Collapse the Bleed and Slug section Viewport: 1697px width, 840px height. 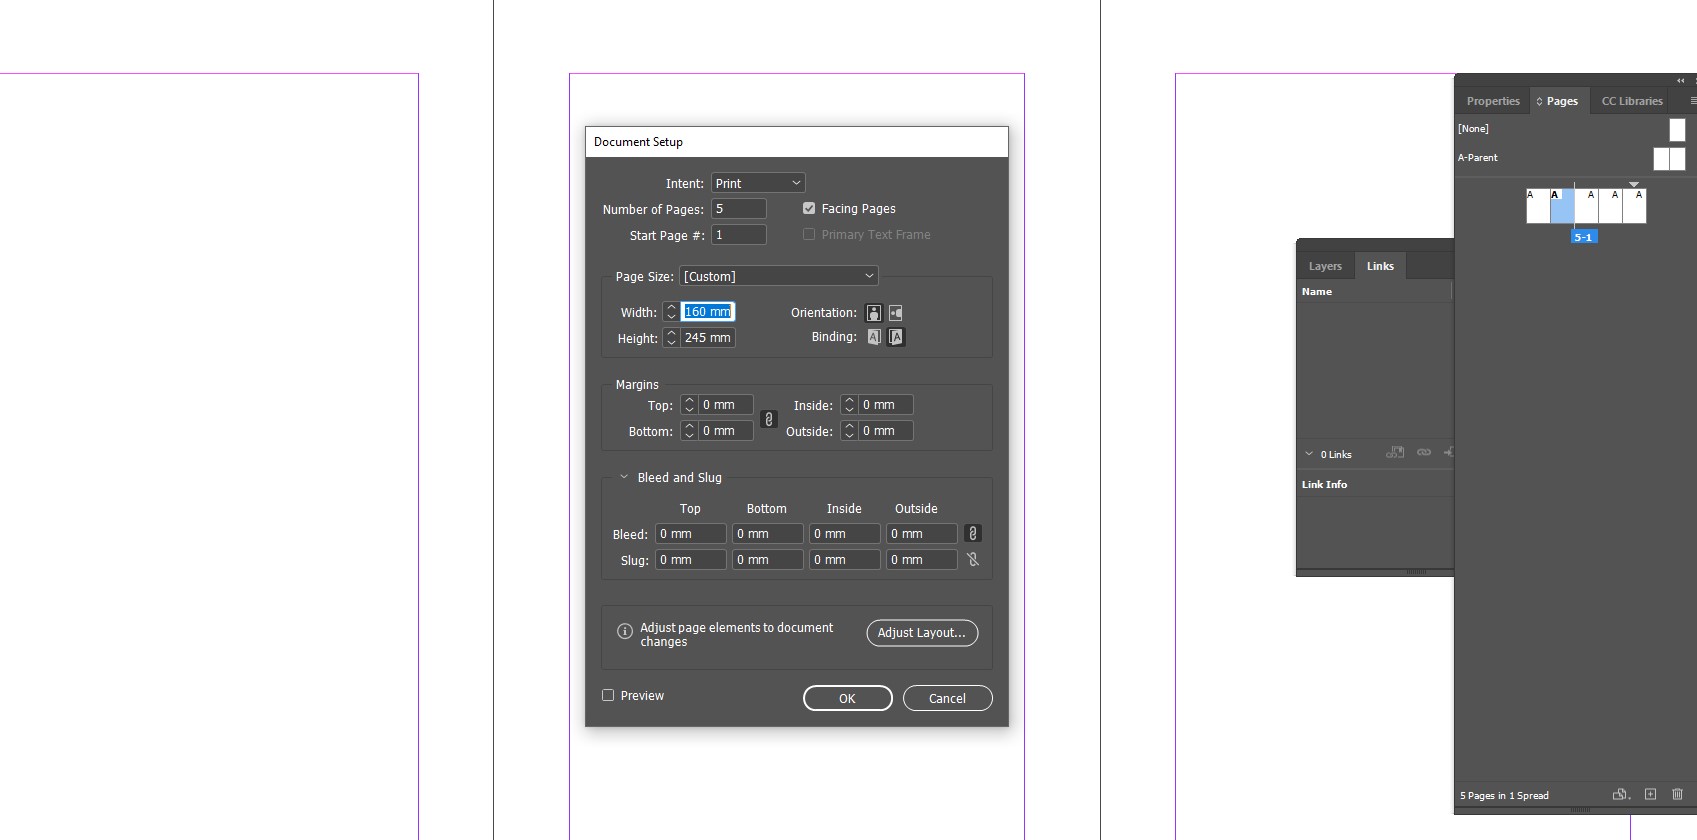tap(624, 477)
